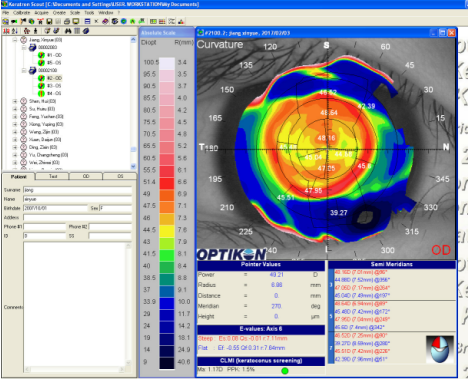The width and height of the screenshot is (472, 379).
Task: Click the 3D cornea thumbnail in Semi Meridians
Action: coord(440,349)
